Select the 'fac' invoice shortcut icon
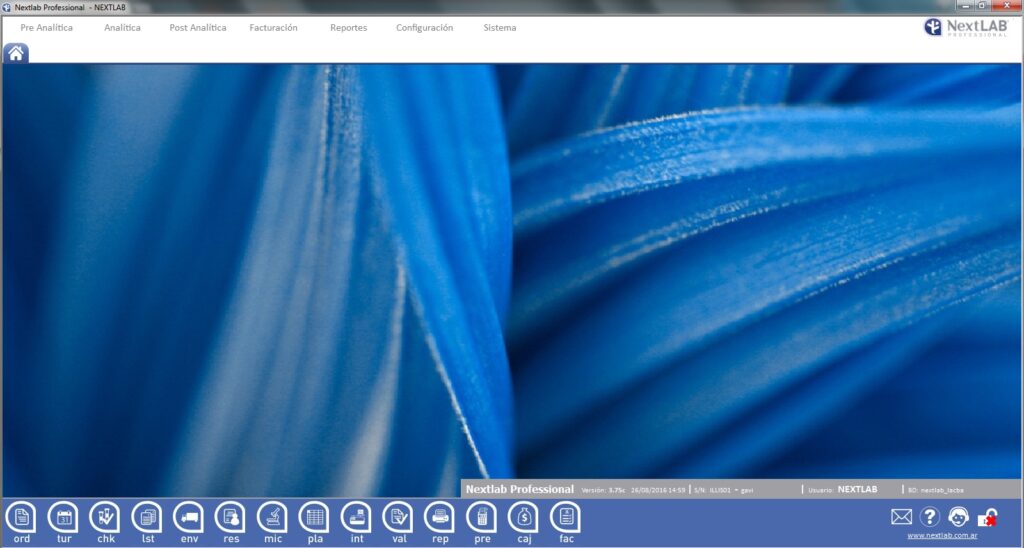This screenshot has height=548, width=1024. point(565,518)
